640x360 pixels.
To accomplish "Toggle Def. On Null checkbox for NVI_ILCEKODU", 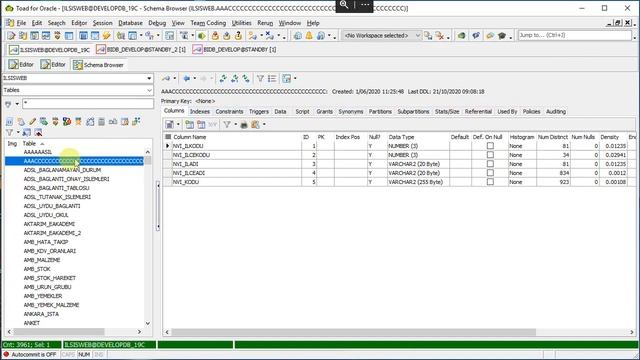I will click(490, 155).
